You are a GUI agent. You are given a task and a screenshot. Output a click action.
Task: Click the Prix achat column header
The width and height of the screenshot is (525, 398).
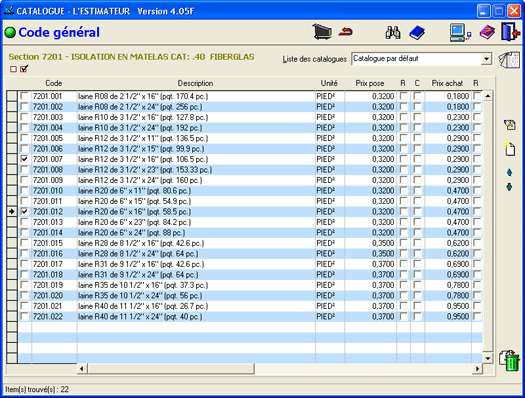click(447, 83)
